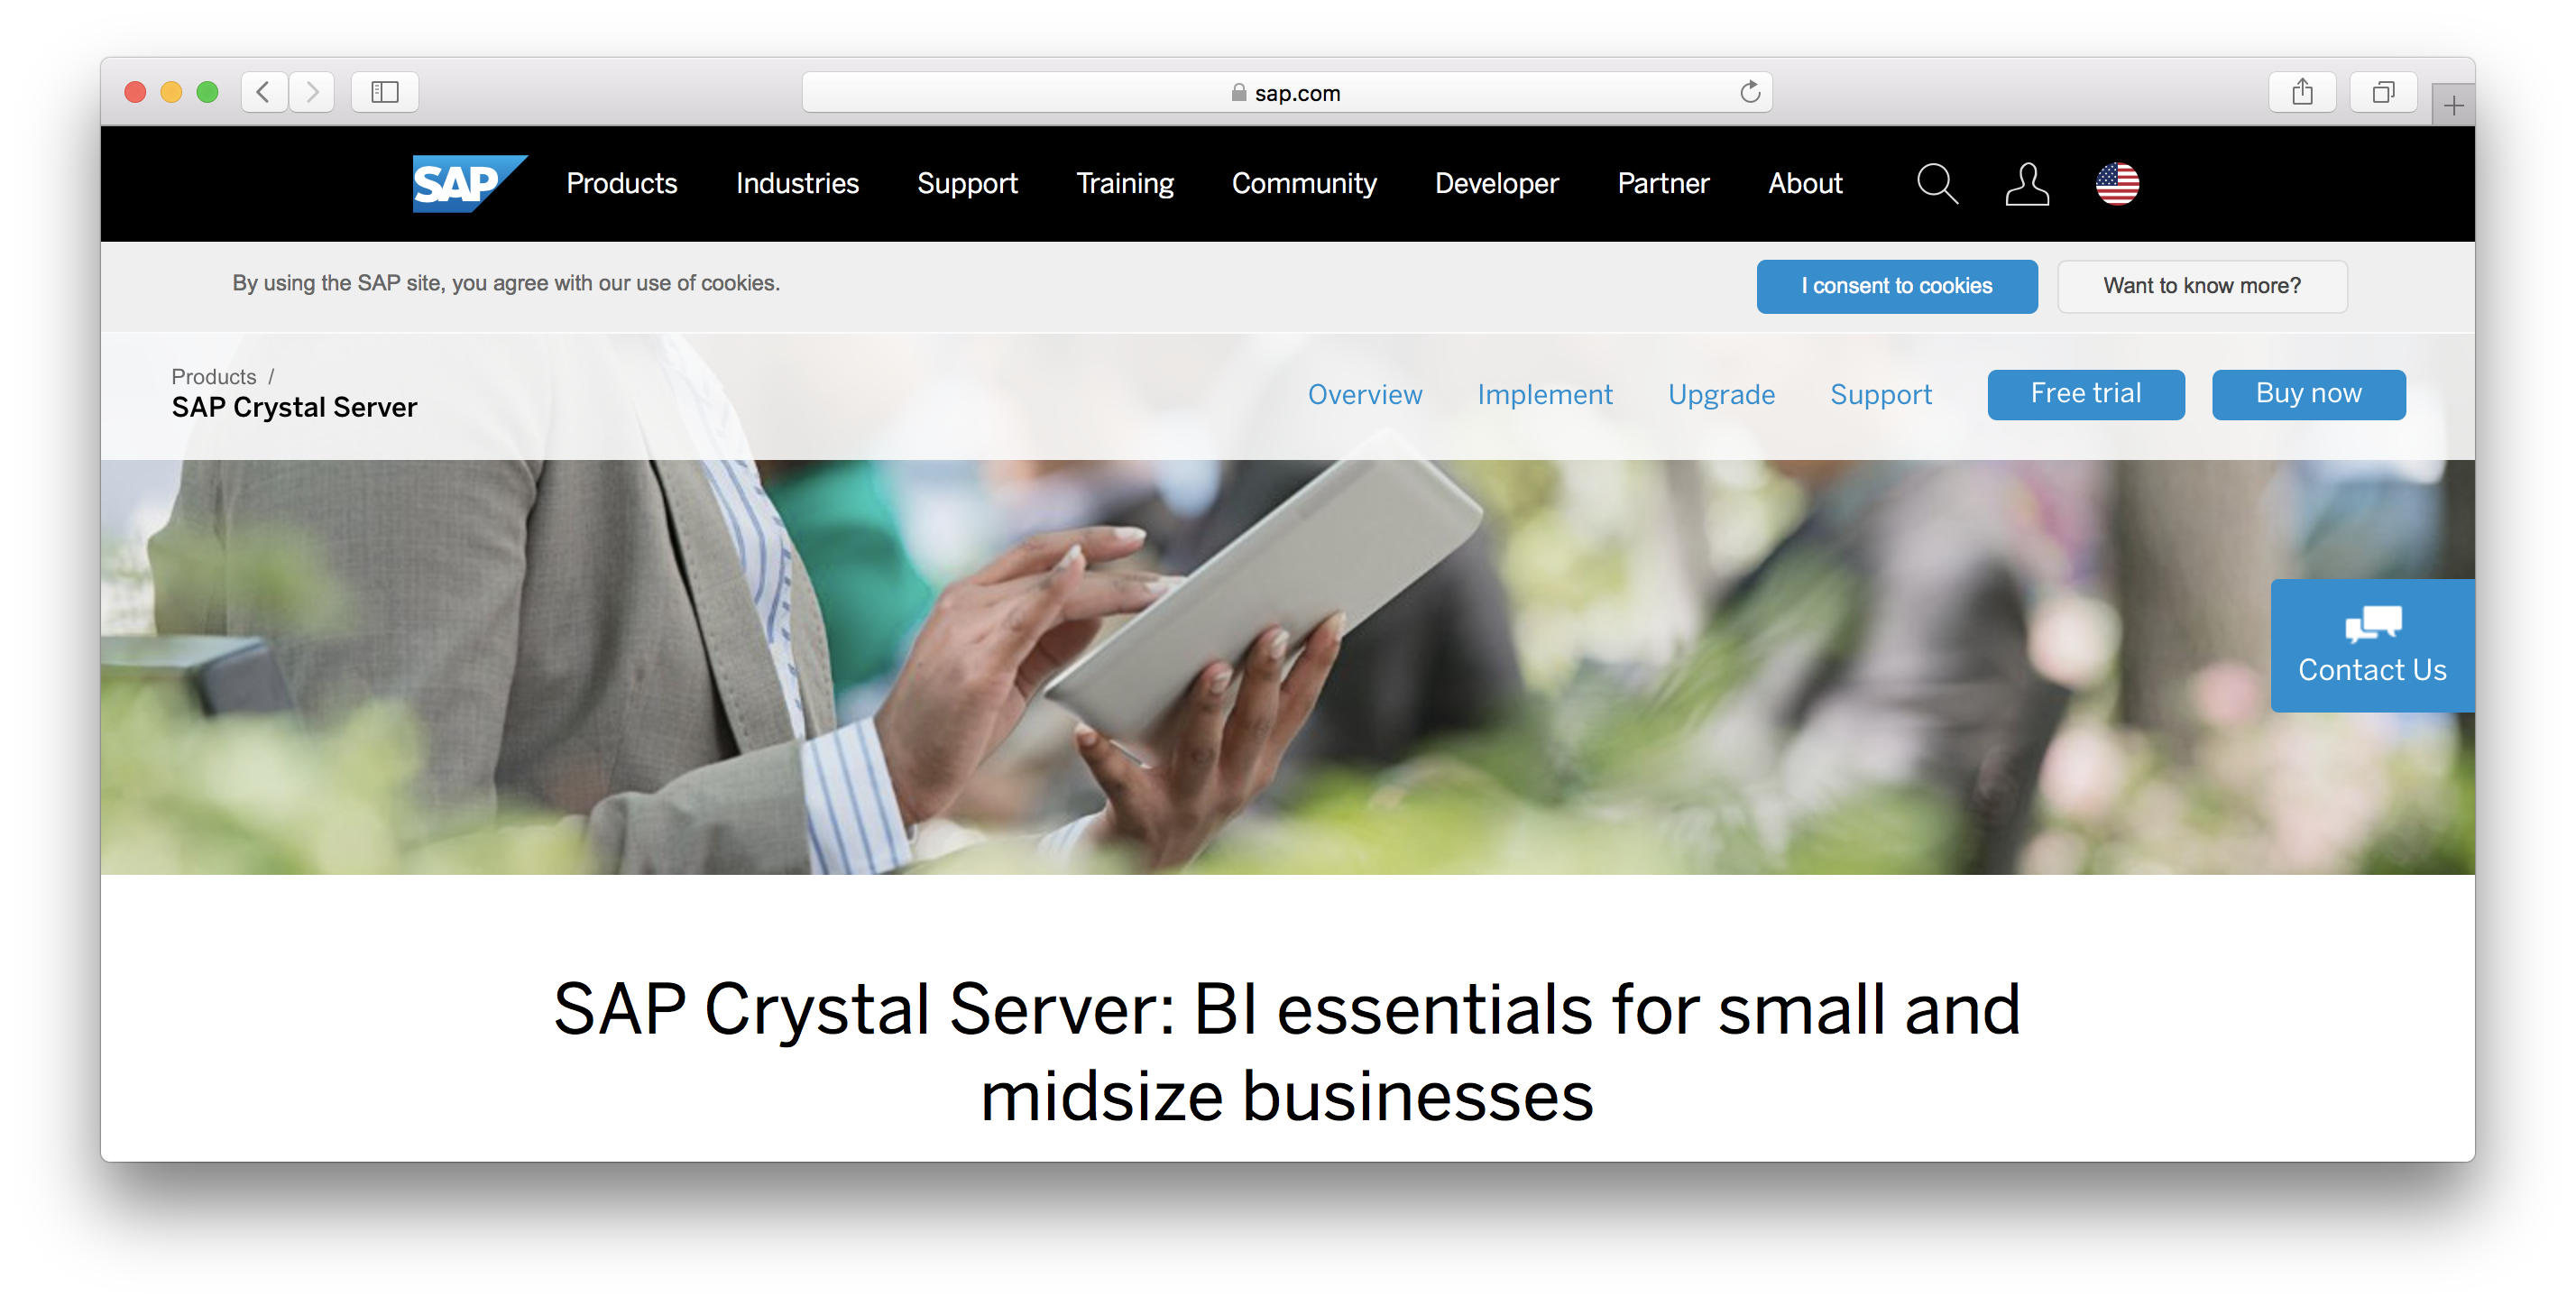2576x1306 pixels.
Task: Select the Industries menu item
Action: 797,183
